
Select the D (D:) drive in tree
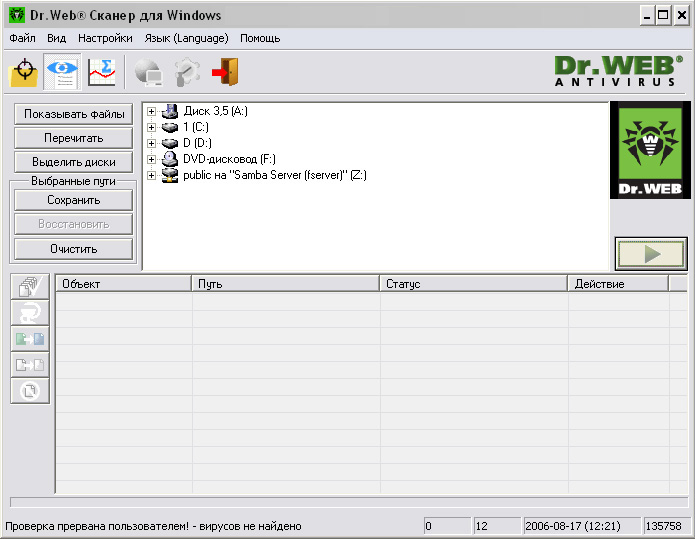[x=197, y=143]
